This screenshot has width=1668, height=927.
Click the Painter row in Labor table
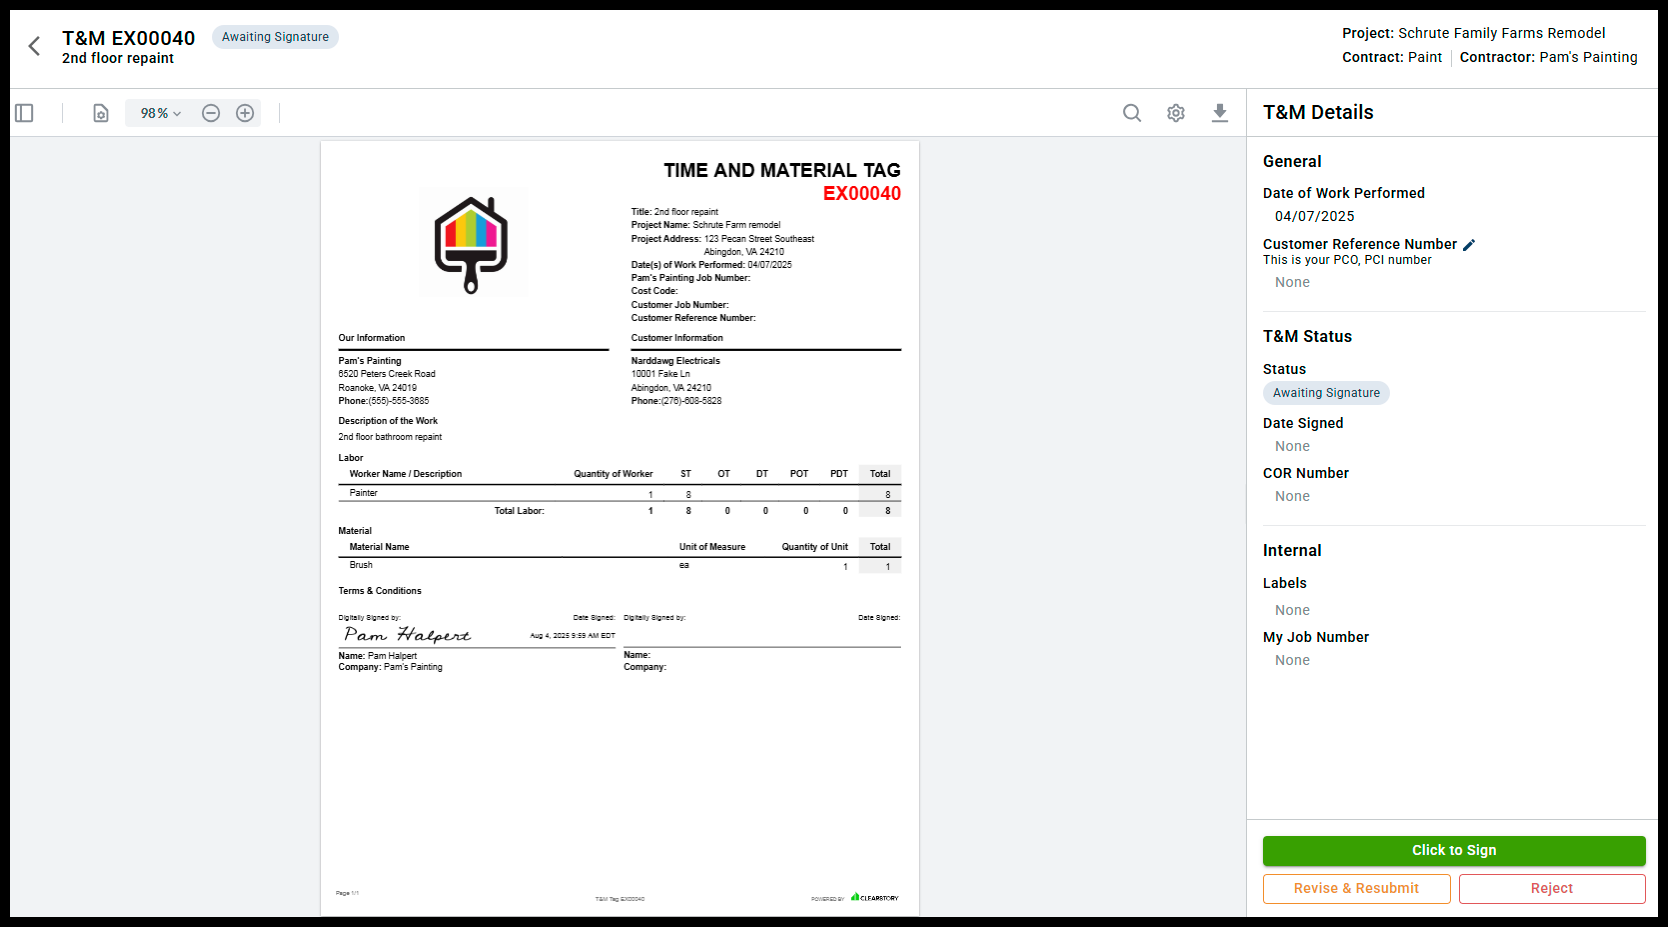coord(620,493)
